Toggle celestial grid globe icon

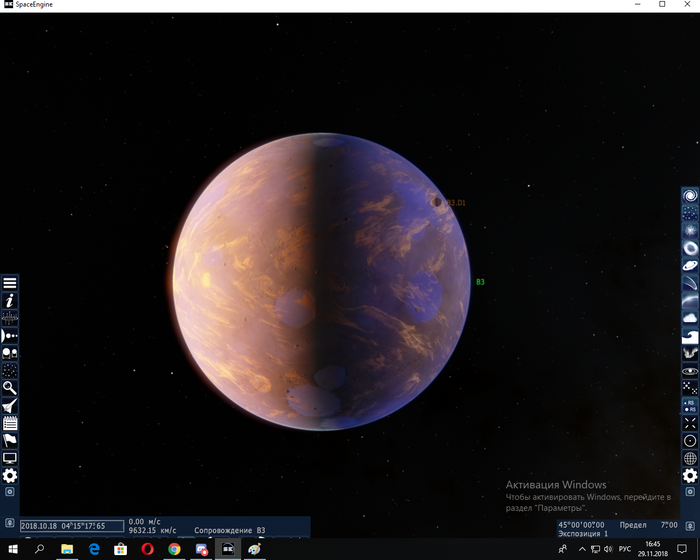690,457
